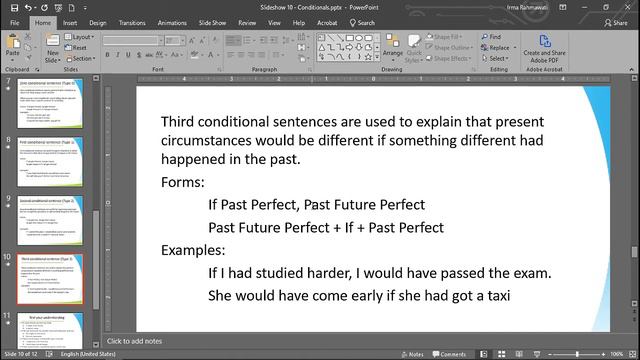Select the five-point star shape
Viewport: 640px width, 360px height.
(368, 57)
